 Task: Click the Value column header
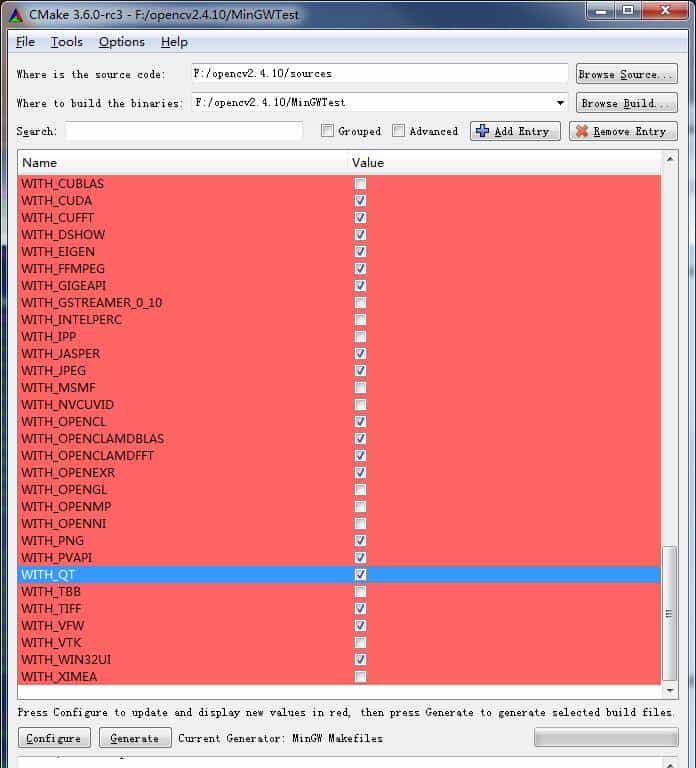click(504, 163)
